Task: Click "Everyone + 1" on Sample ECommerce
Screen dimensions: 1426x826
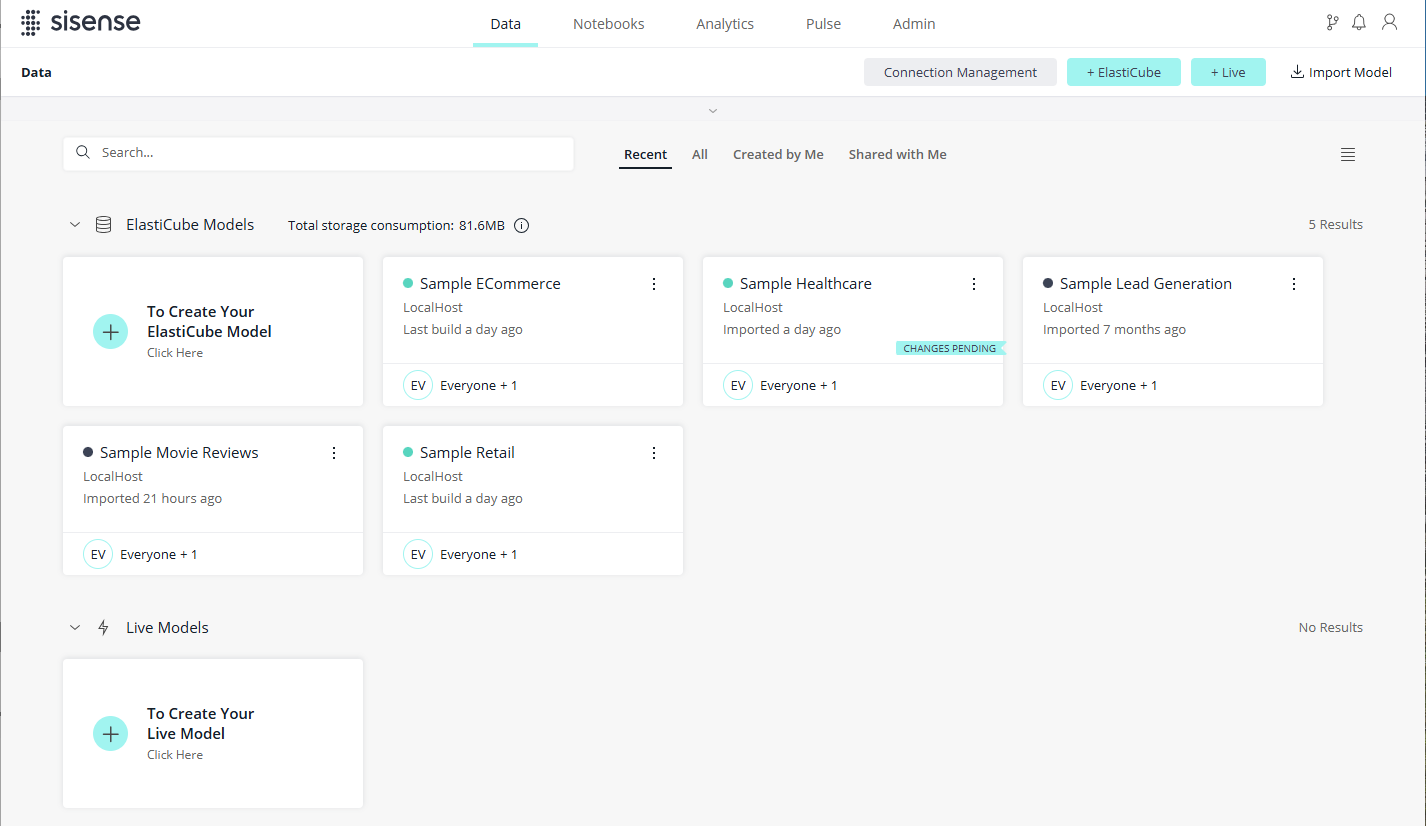Action: click(479, 386)
